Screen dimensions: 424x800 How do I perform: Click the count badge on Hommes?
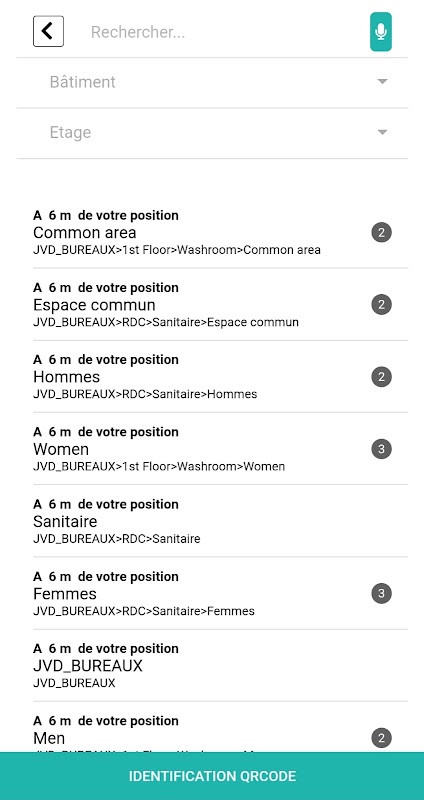click(x=381, y=378)
